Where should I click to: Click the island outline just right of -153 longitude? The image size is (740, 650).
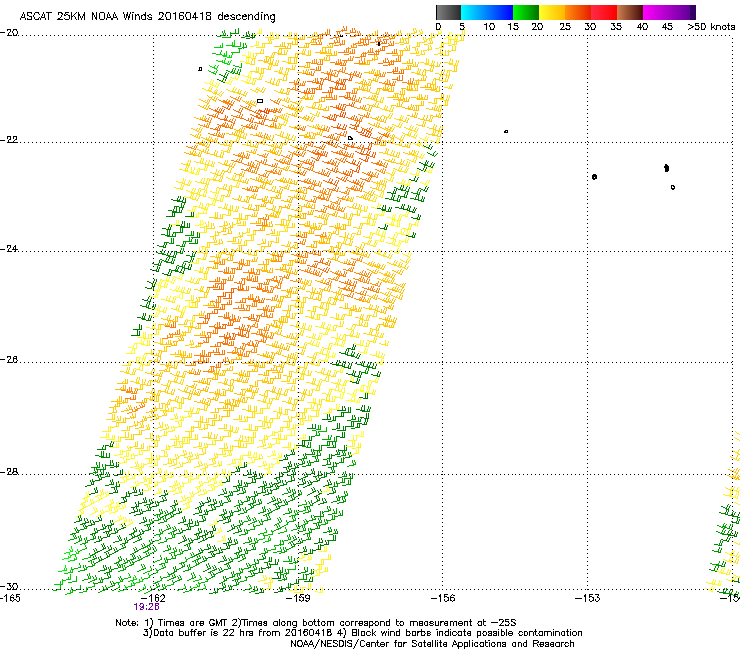tap(594, 177)
